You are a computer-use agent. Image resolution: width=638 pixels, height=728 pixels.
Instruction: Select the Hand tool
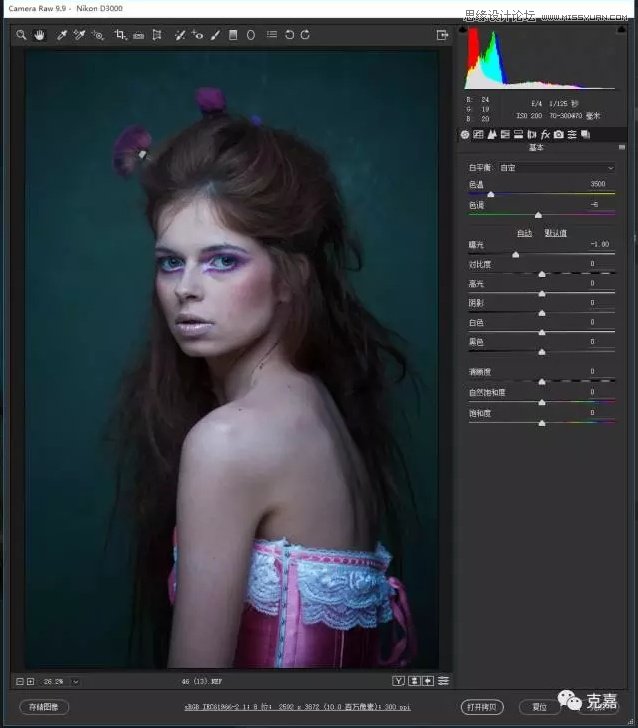tap(40, 35)
